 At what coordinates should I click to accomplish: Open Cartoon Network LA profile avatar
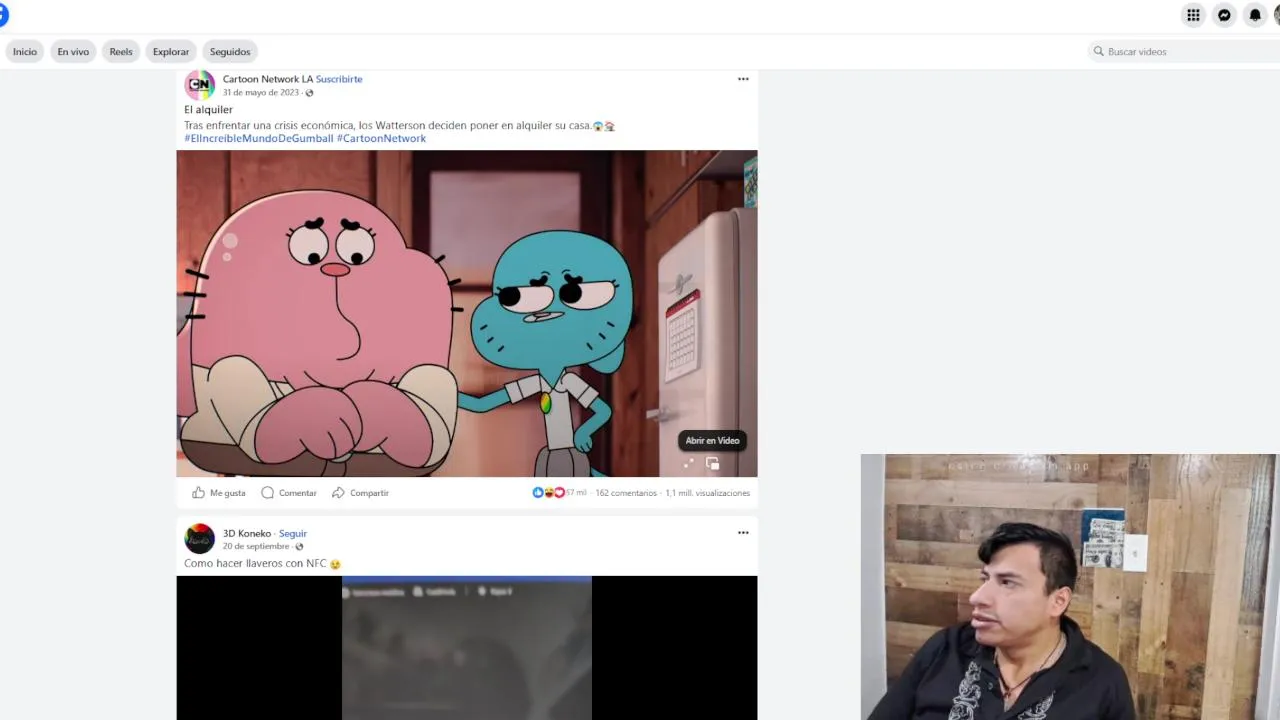(x=200, y=85)
